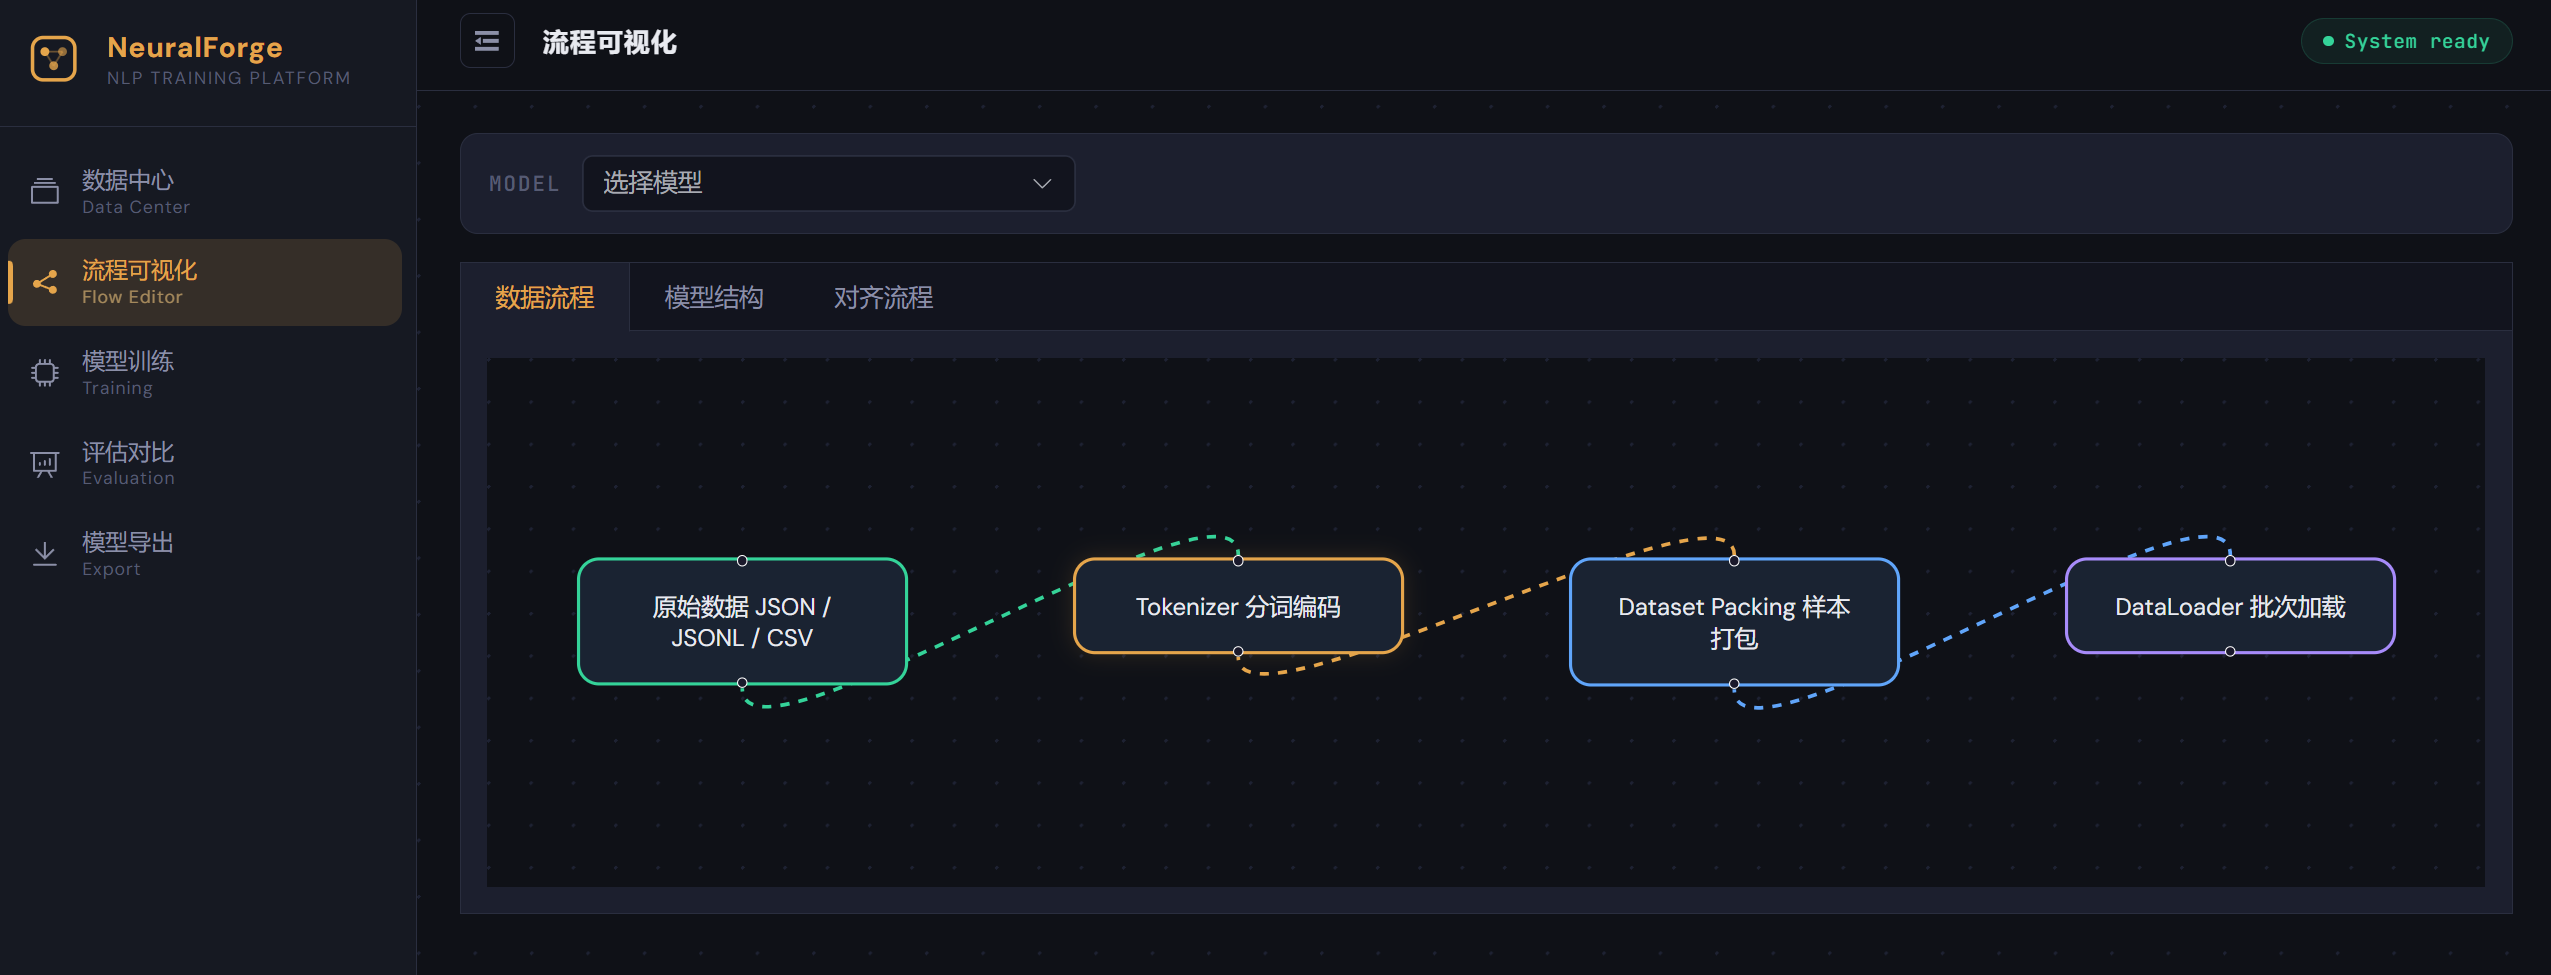This screenshot has width=2551, height=975.
Task: Open Evaluation via its monitor icon
Action: tap(44, 462)
